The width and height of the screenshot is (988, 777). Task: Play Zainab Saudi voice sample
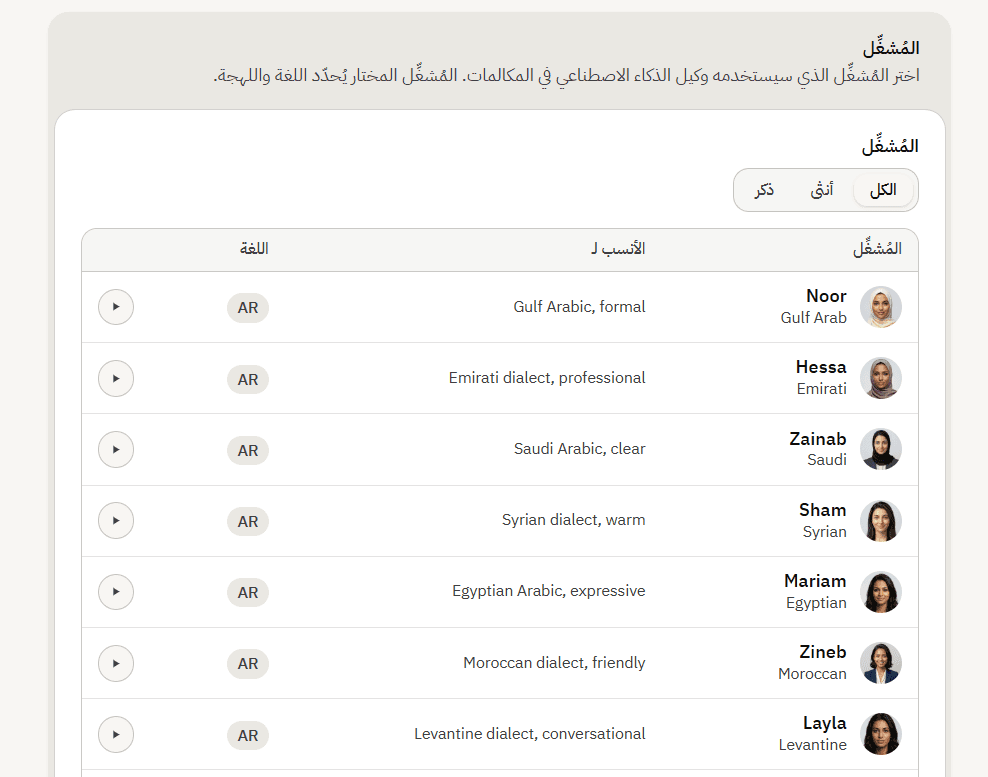pos(116,449)
